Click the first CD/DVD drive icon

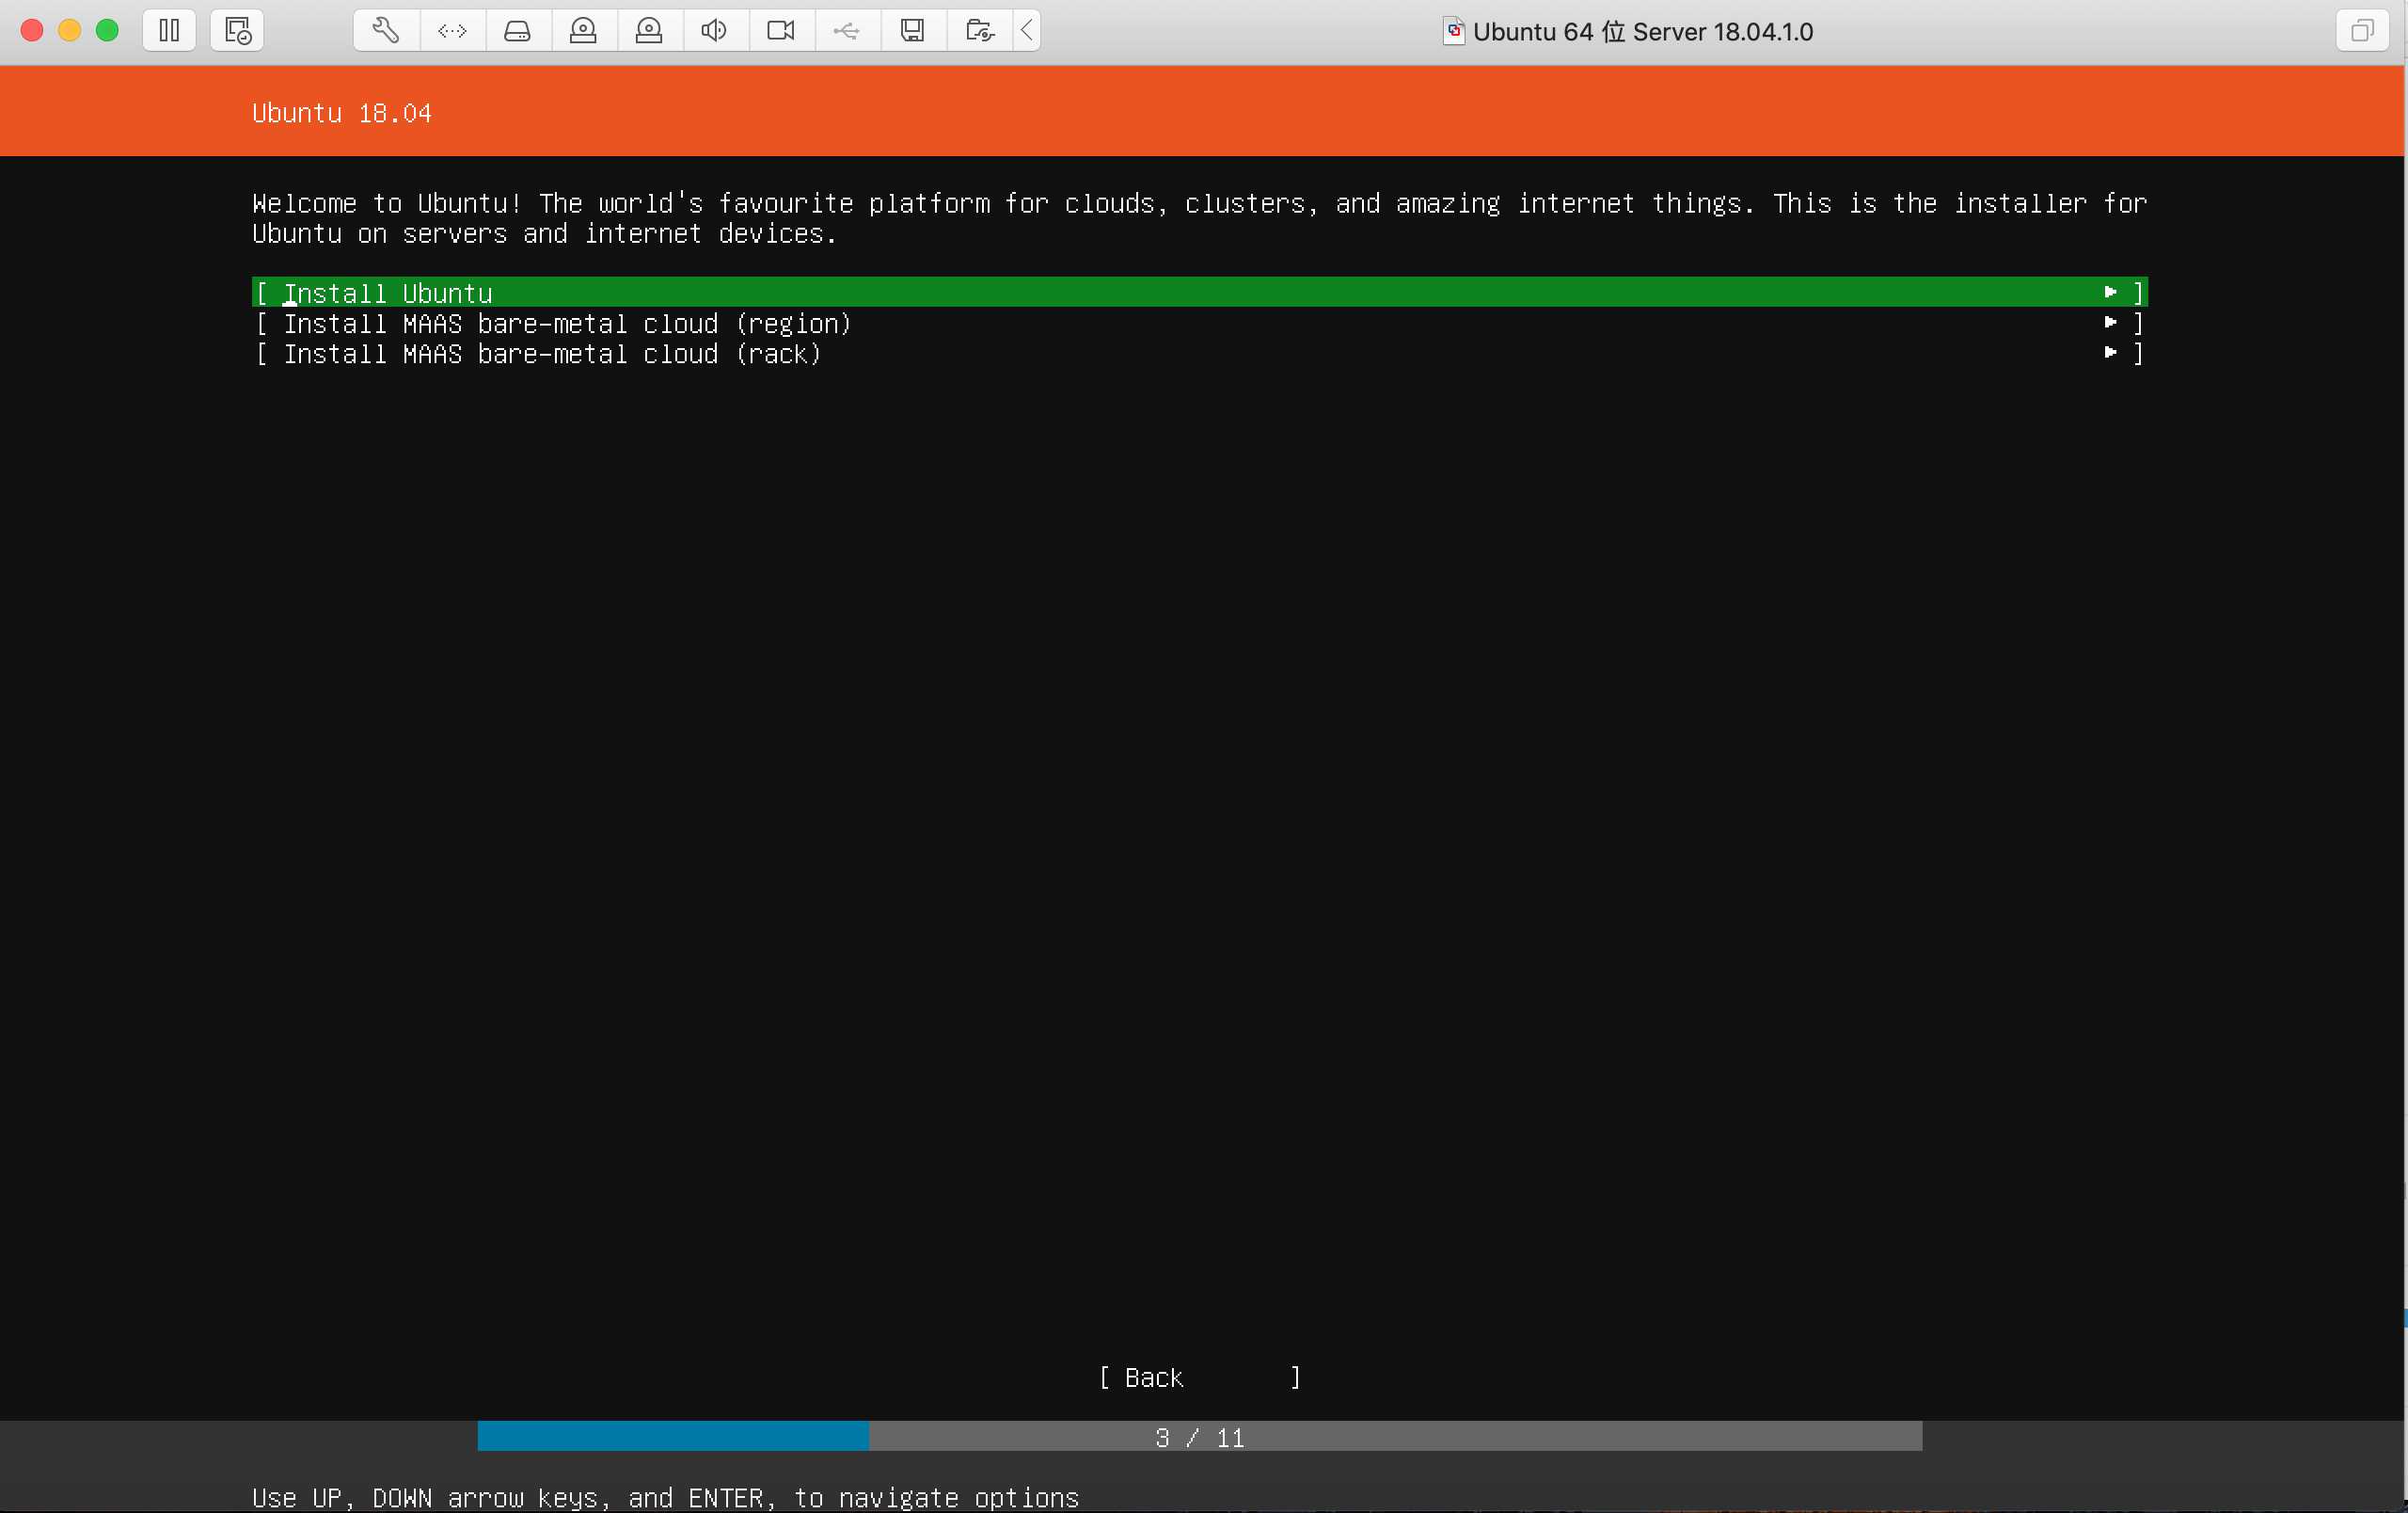coord(583,31)
